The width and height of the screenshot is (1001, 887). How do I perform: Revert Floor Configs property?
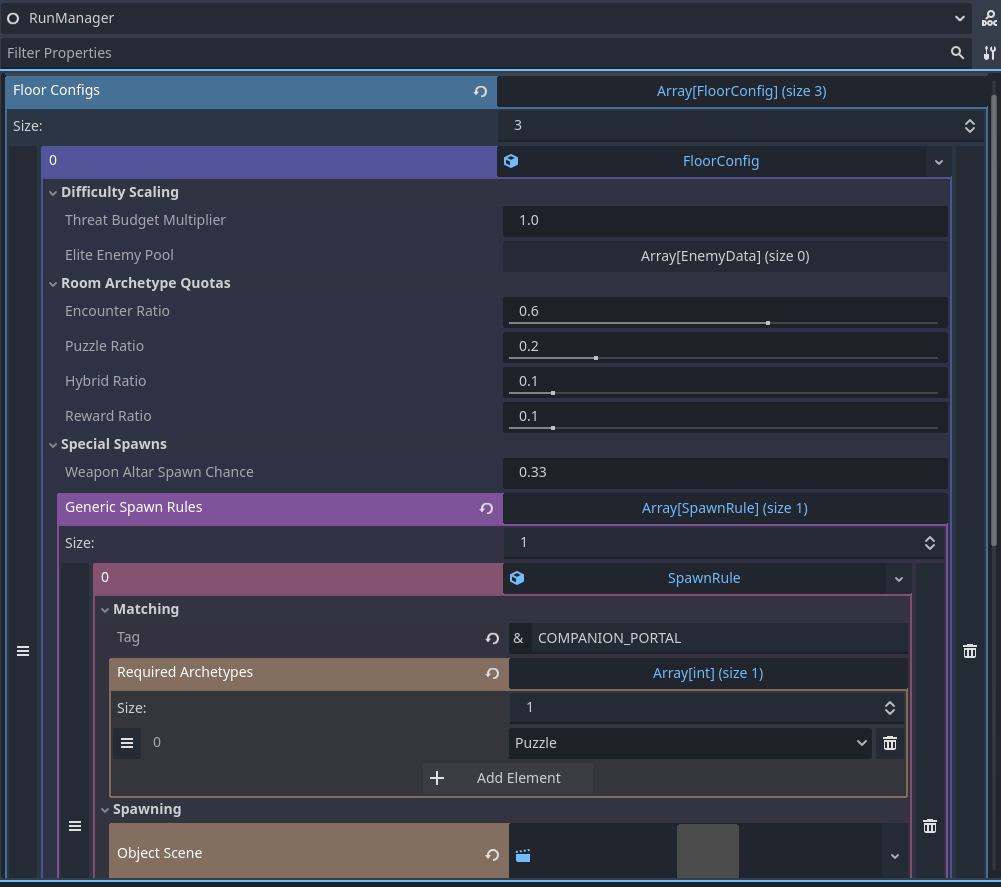pyautogui.click(x=480, y=91)
